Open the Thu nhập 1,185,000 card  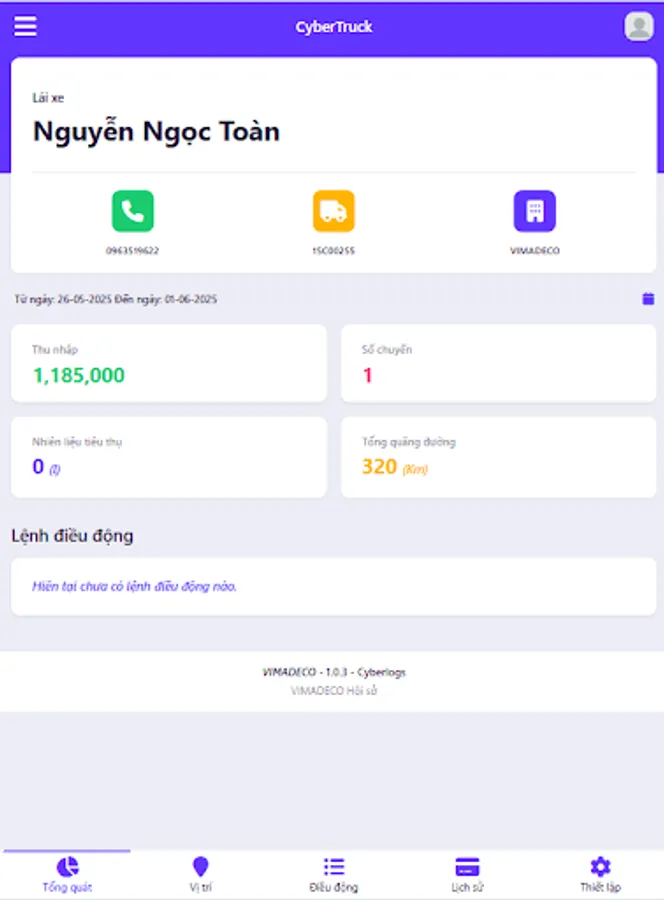pyautogui.click(x=169, y=363)
